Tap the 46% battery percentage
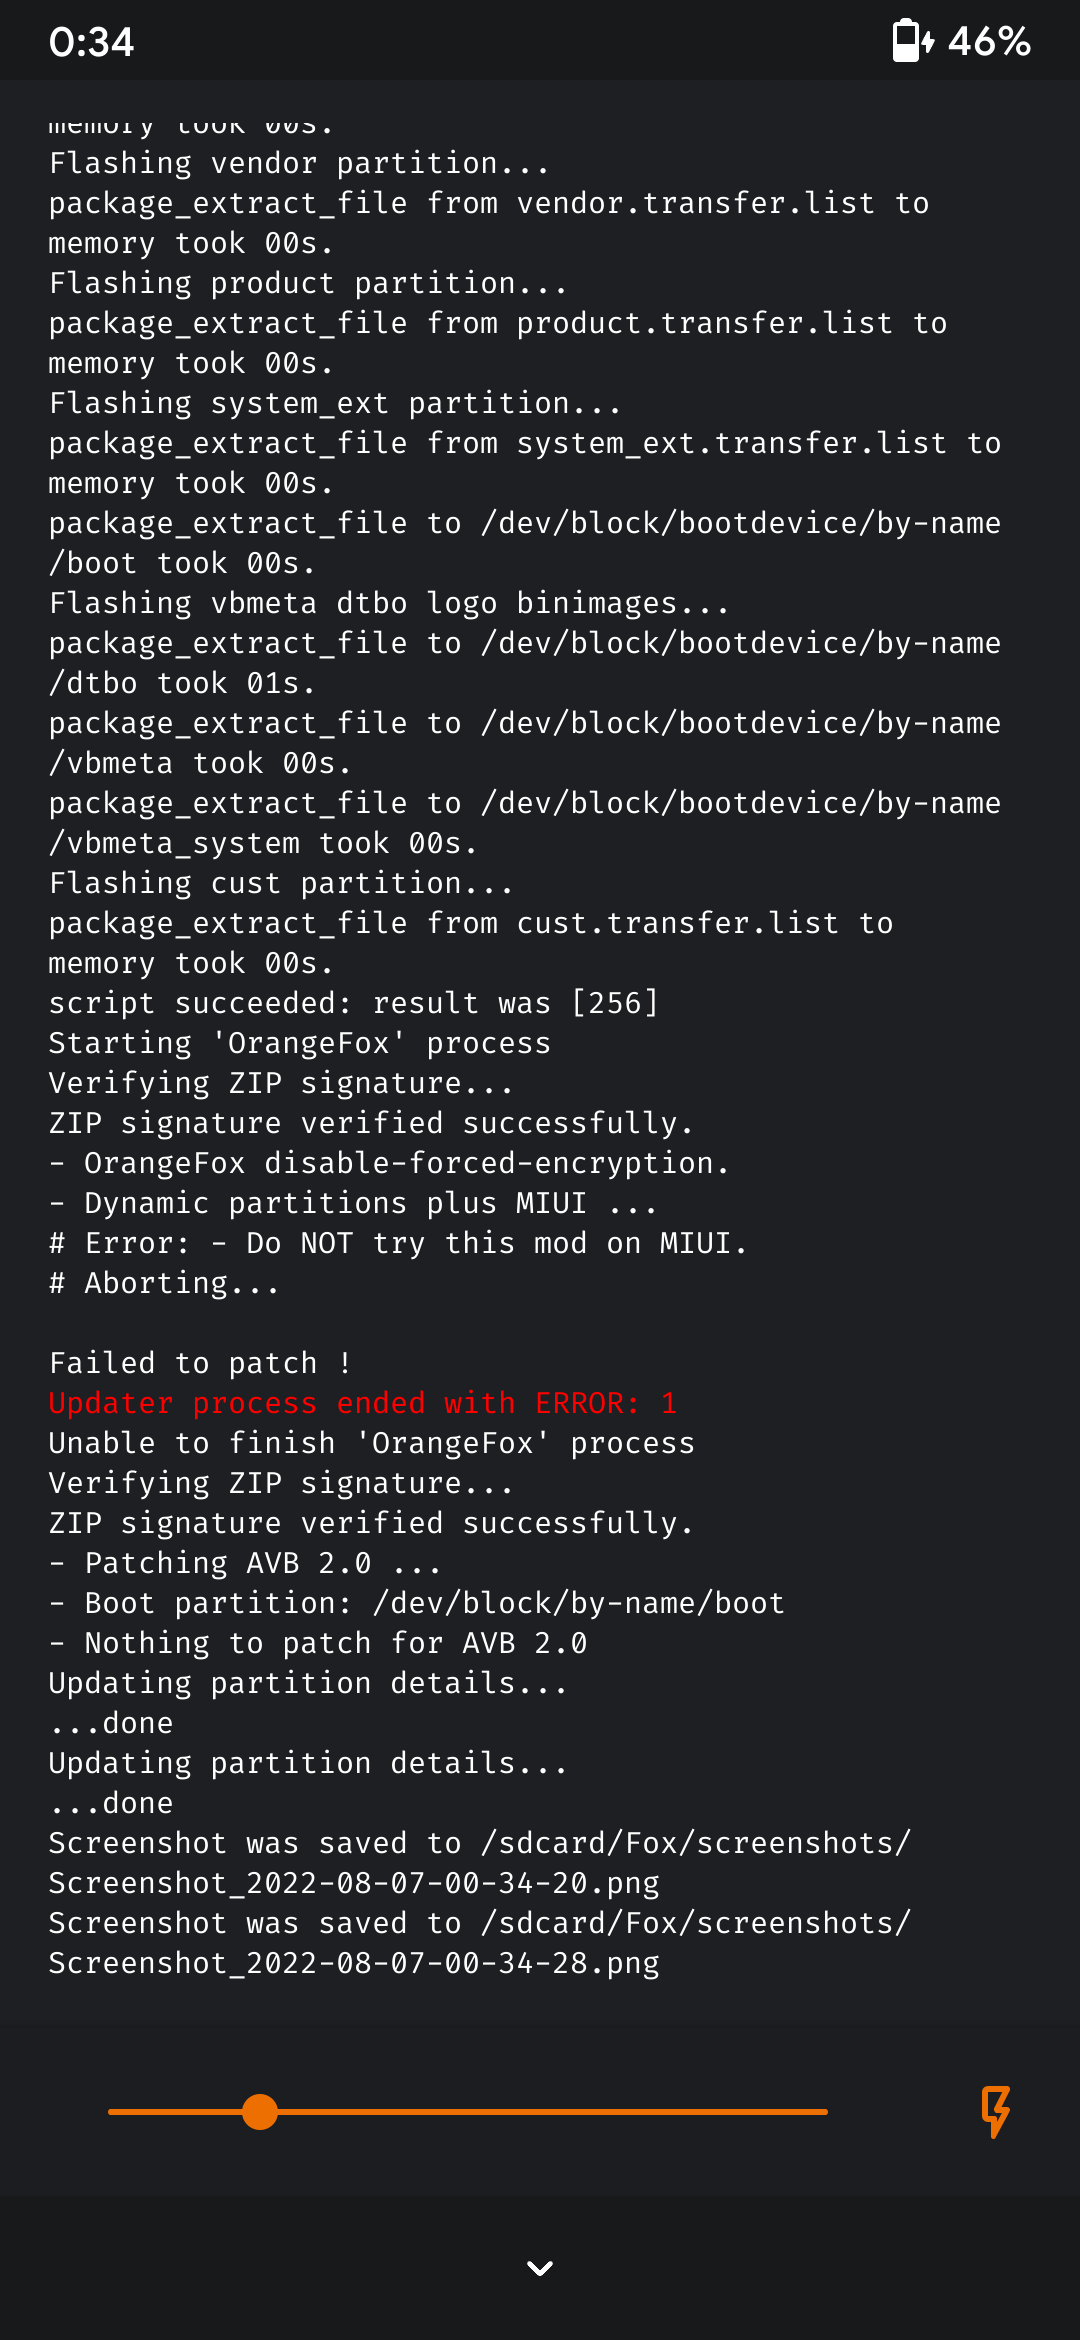 (x=989, y=41)
